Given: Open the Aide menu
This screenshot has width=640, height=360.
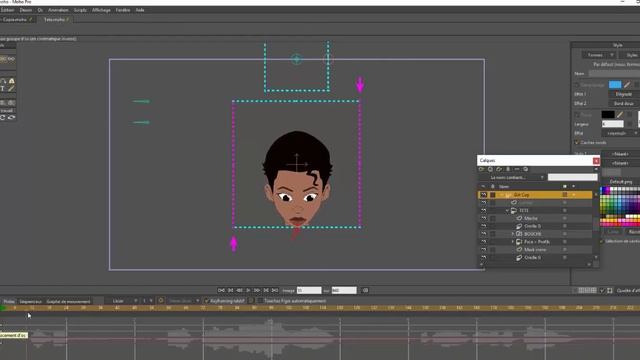Looking at the screenshot, I should tap(140, 10).
